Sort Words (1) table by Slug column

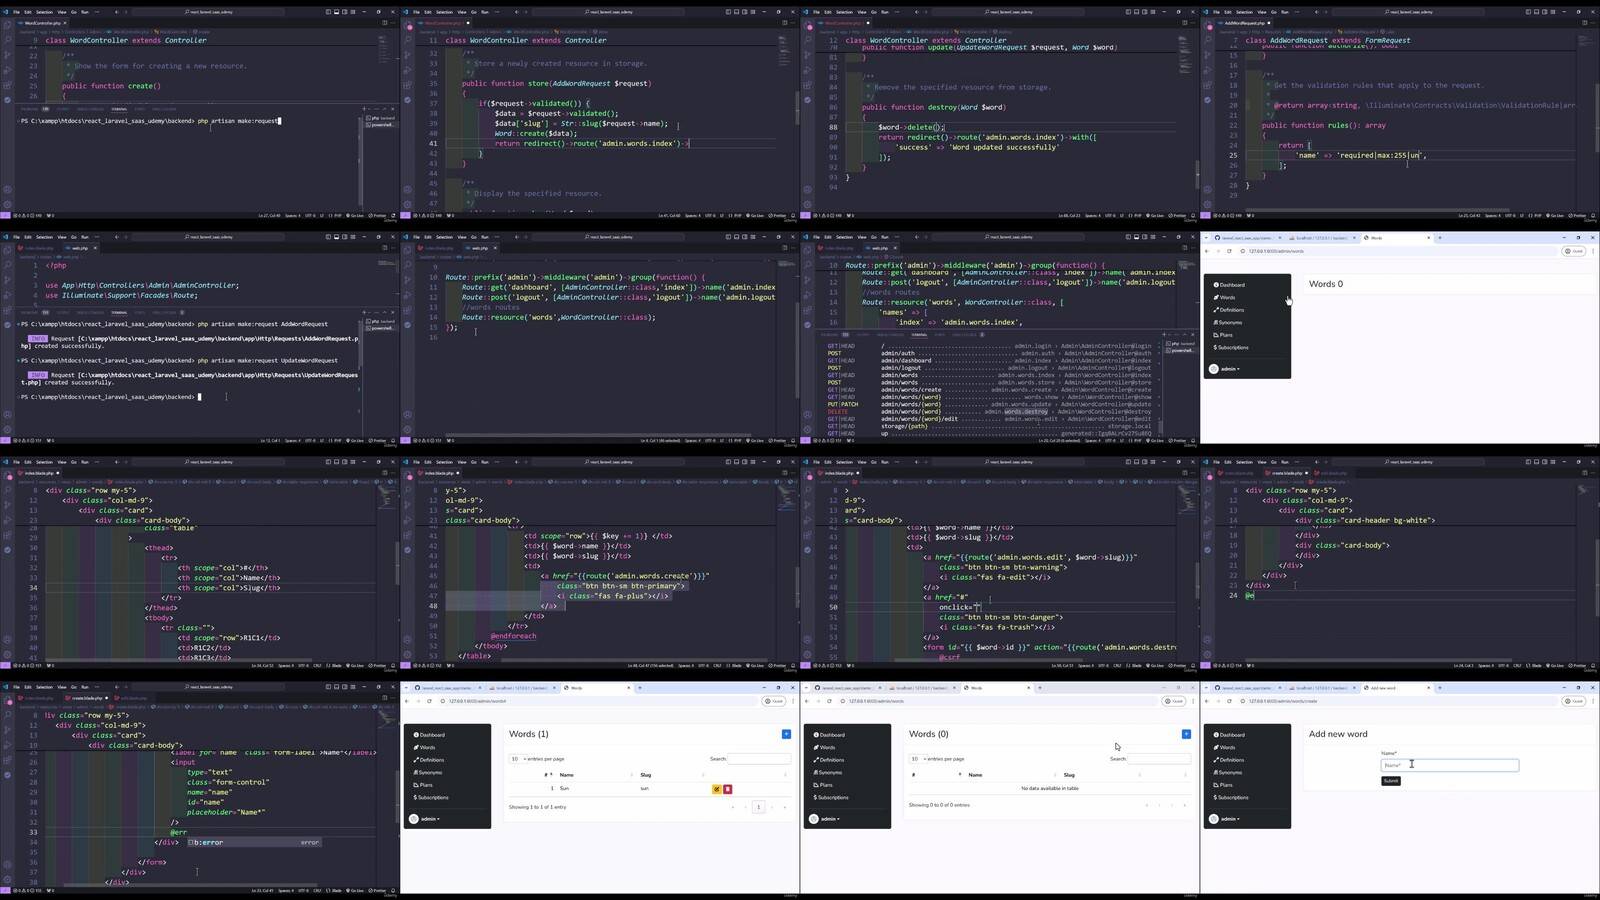point(646,775)
